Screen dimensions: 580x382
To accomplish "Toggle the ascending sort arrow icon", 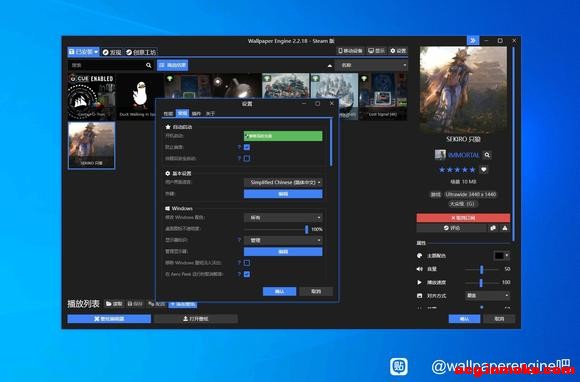I will (330, 66).
